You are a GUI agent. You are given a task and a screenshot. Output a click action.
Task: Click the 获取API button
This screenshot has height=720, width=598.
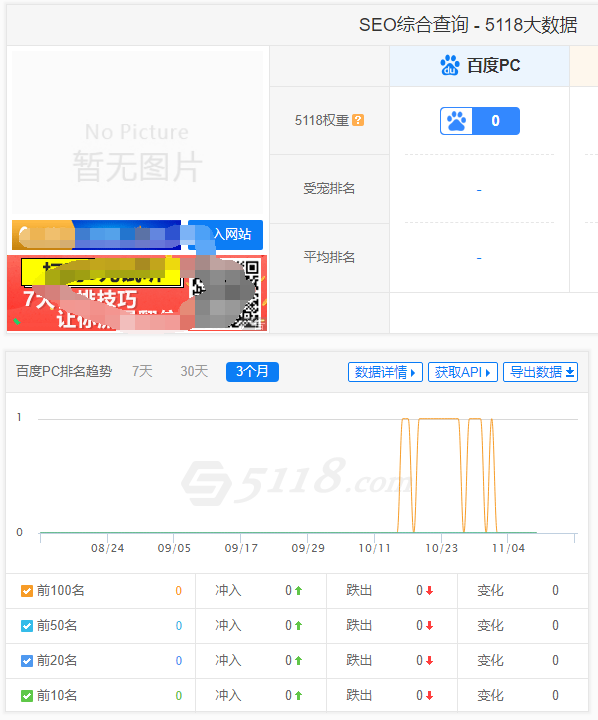(x=463, y=372)
